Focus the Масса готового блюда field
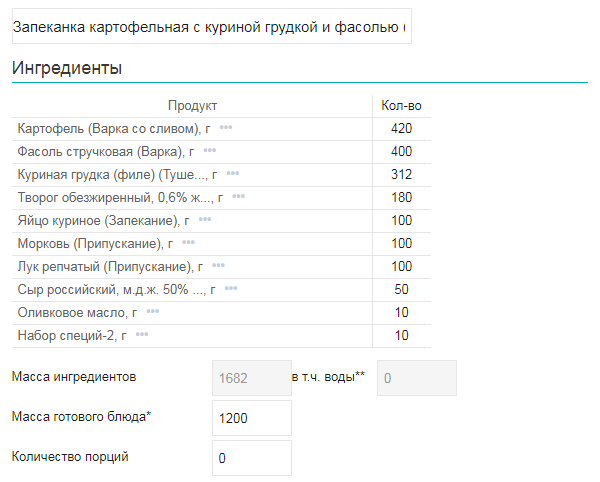Screen dimensions: 600x482 pos(251,418)
